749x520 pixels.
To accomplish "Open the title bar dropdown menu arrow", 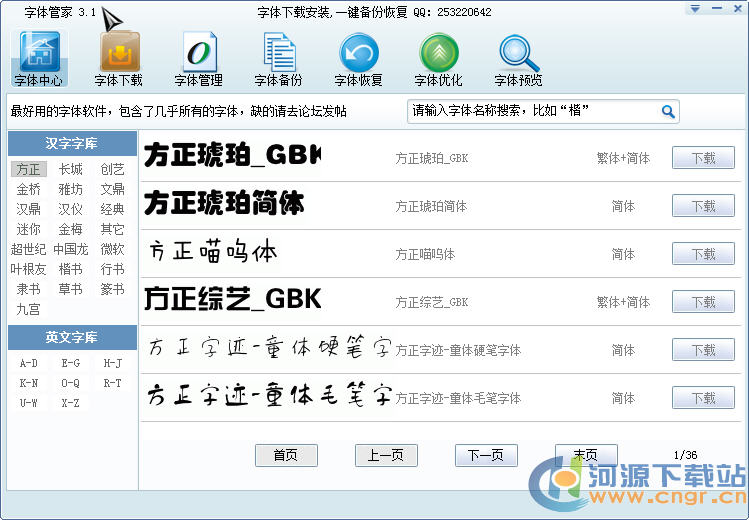I will click(695, 9).
